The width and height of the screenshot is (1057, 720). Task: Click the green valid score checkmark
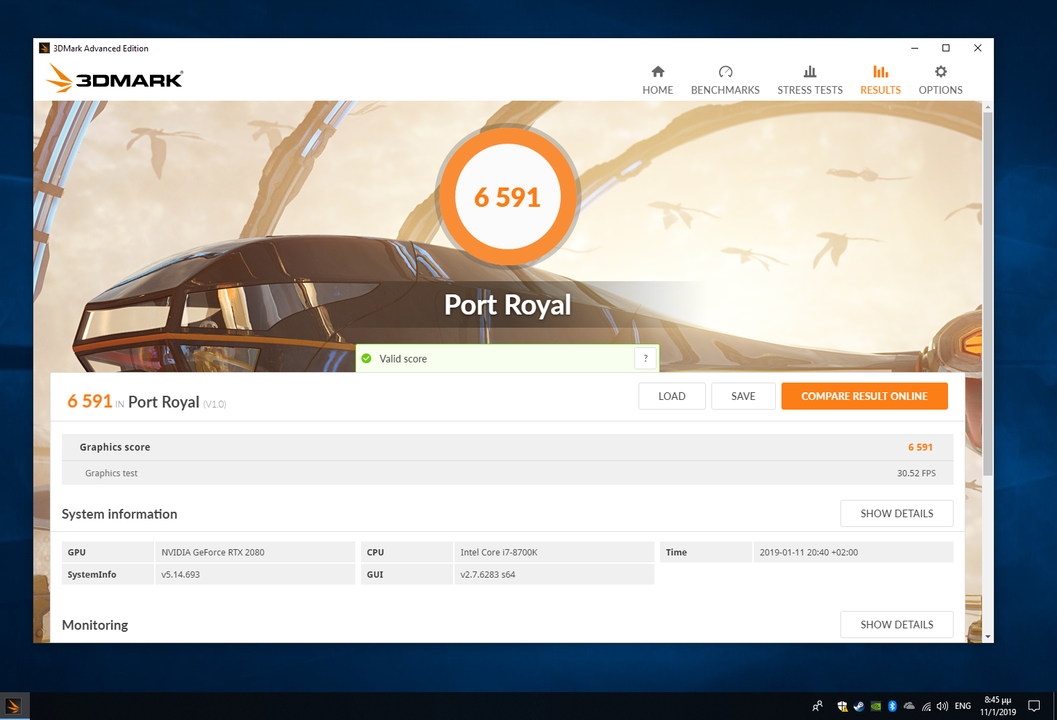tap(366, 359)
